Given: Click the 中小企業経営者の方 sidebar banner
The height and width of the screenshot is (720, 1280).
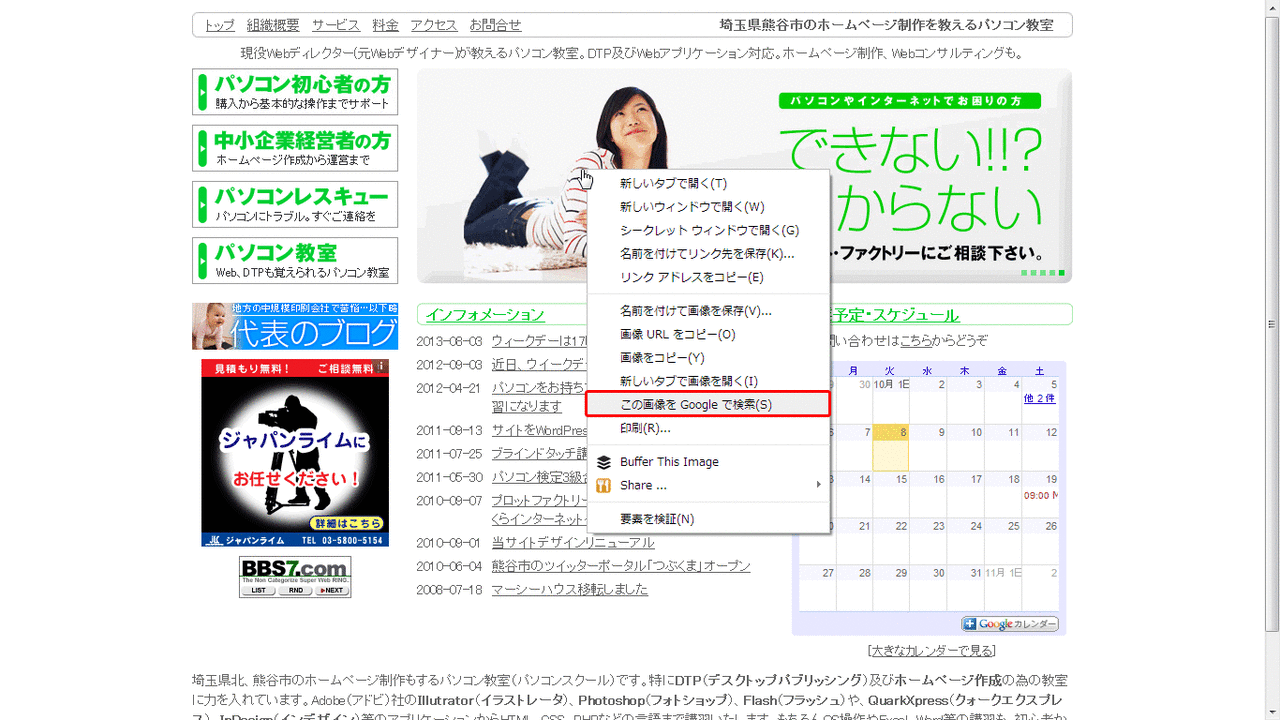Looking at the screenshot, I should point(295,148).
